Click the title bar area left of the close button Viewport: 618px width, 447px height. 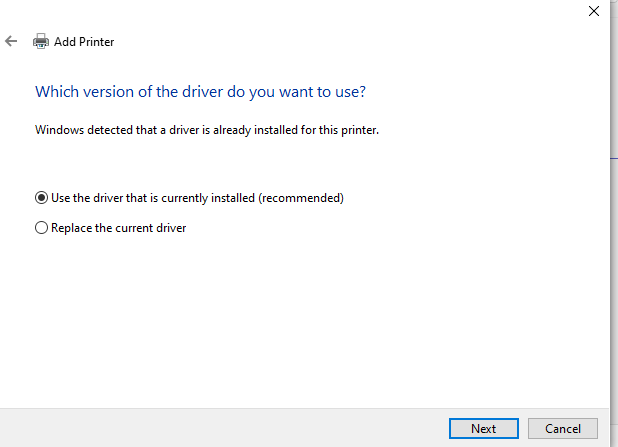(x=400, y=12)
